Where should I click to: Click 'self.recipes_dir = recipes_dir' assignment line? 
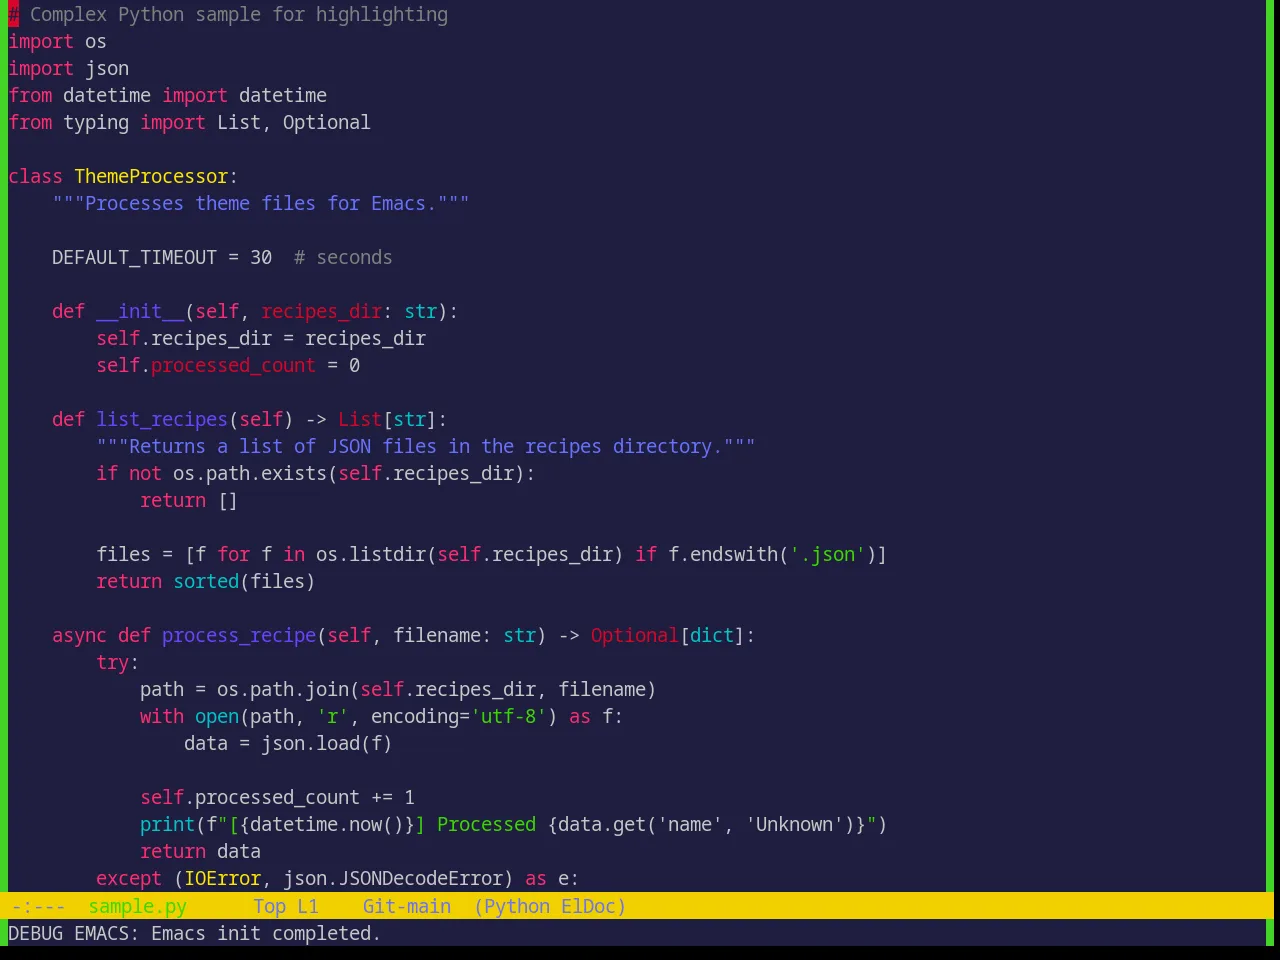(x=261, y=338)
